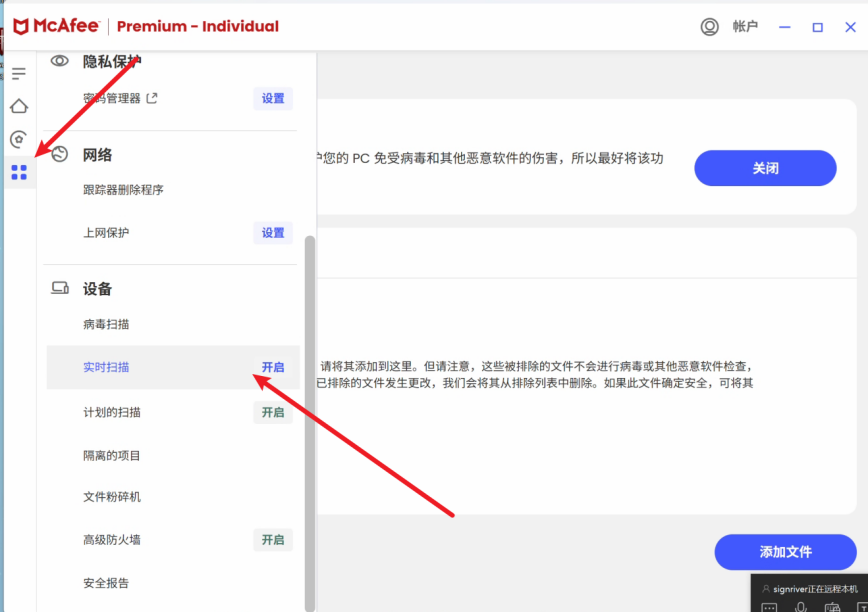Minimize the McAfee window
The image size is (868, 612).
click(x=784, y=27)
